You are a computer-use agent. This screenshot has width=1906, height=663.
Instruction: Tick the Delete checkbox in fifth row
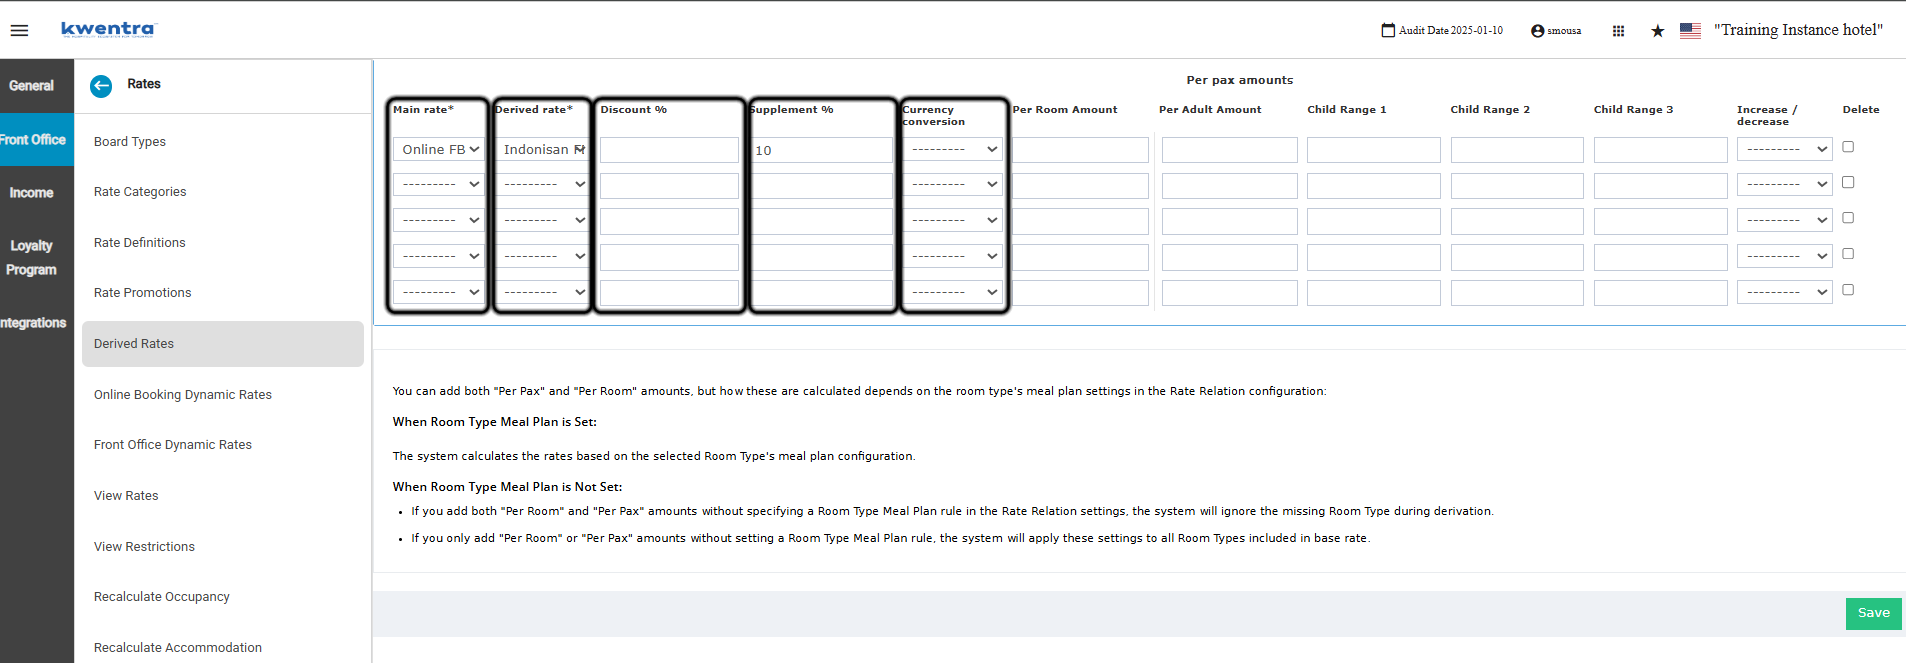1848,290
